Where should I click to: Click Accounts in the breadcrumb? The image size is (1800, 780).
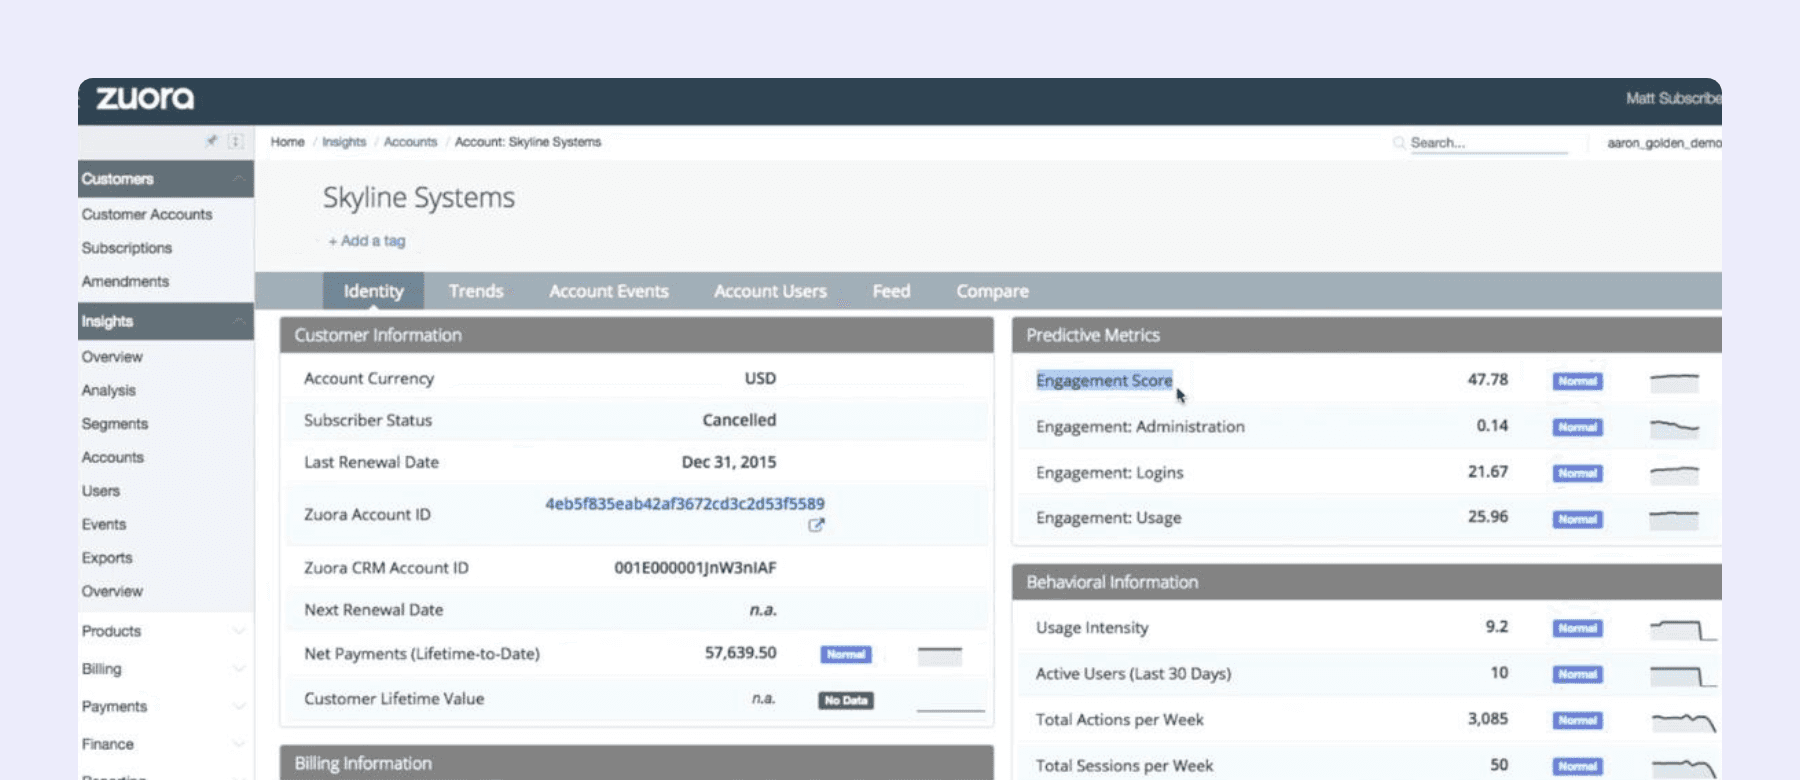click(410, 142)
